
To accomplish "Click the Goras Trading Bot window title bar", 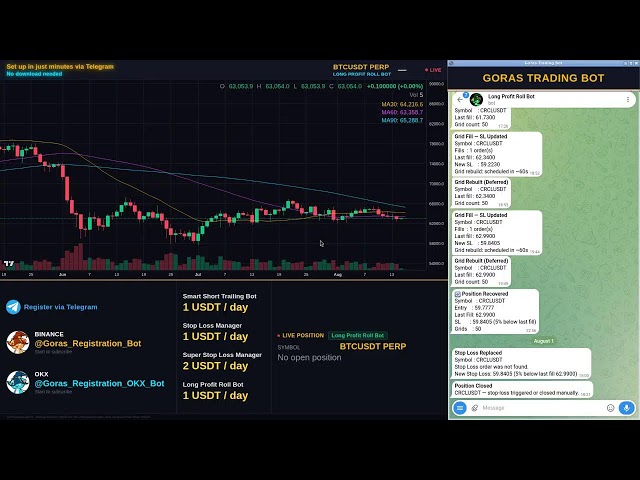I will tap(543, 63).
